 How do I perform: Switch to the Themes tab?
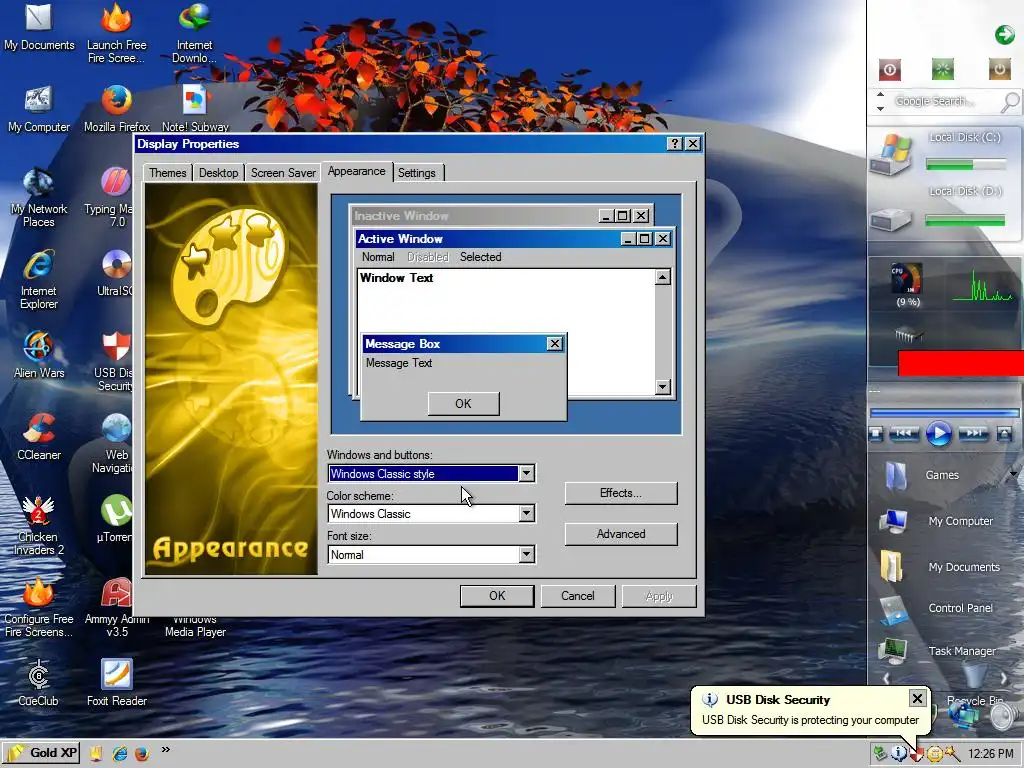168,172
